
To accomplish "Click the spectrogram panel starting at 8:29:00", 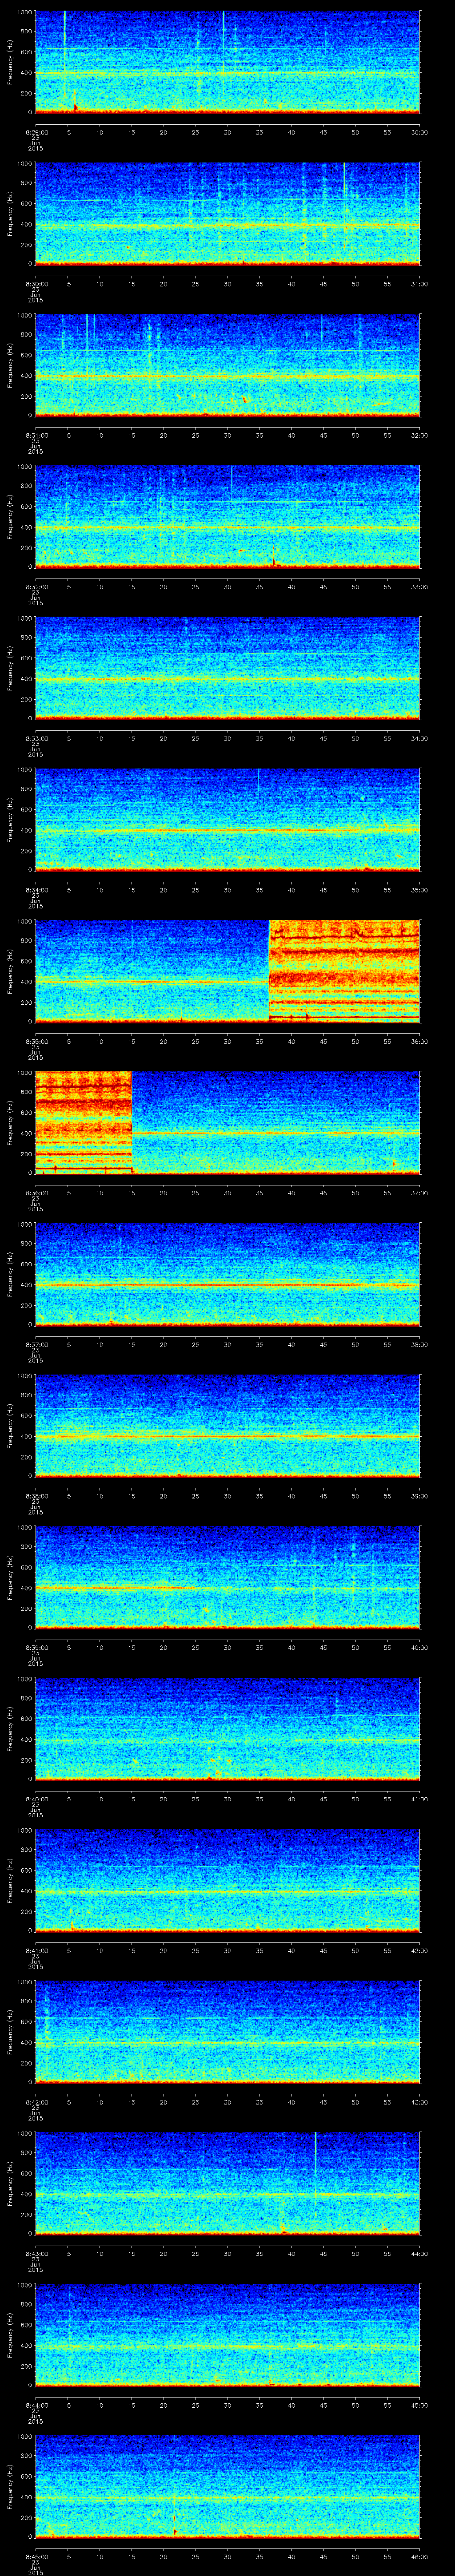I will pyautogui.click(x=227, y=62).
